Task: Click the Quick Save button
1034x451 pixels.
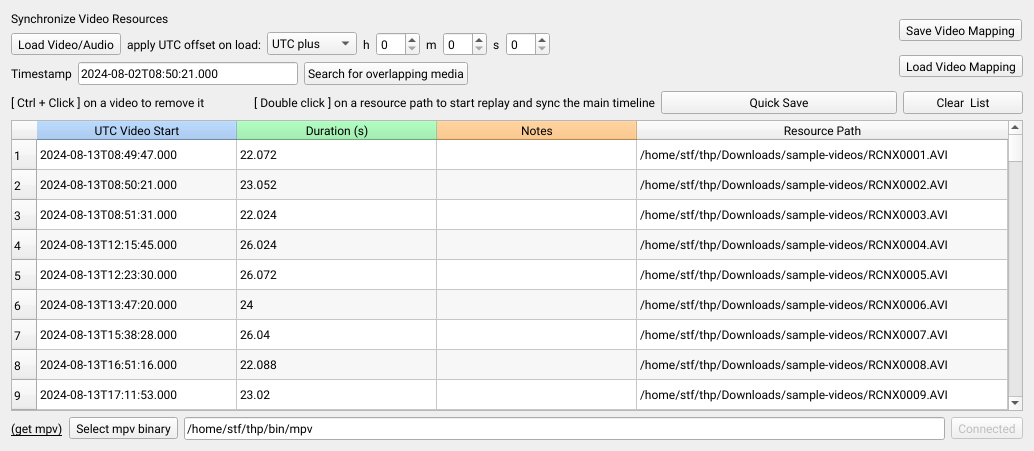Action: [x=779, y=103]
